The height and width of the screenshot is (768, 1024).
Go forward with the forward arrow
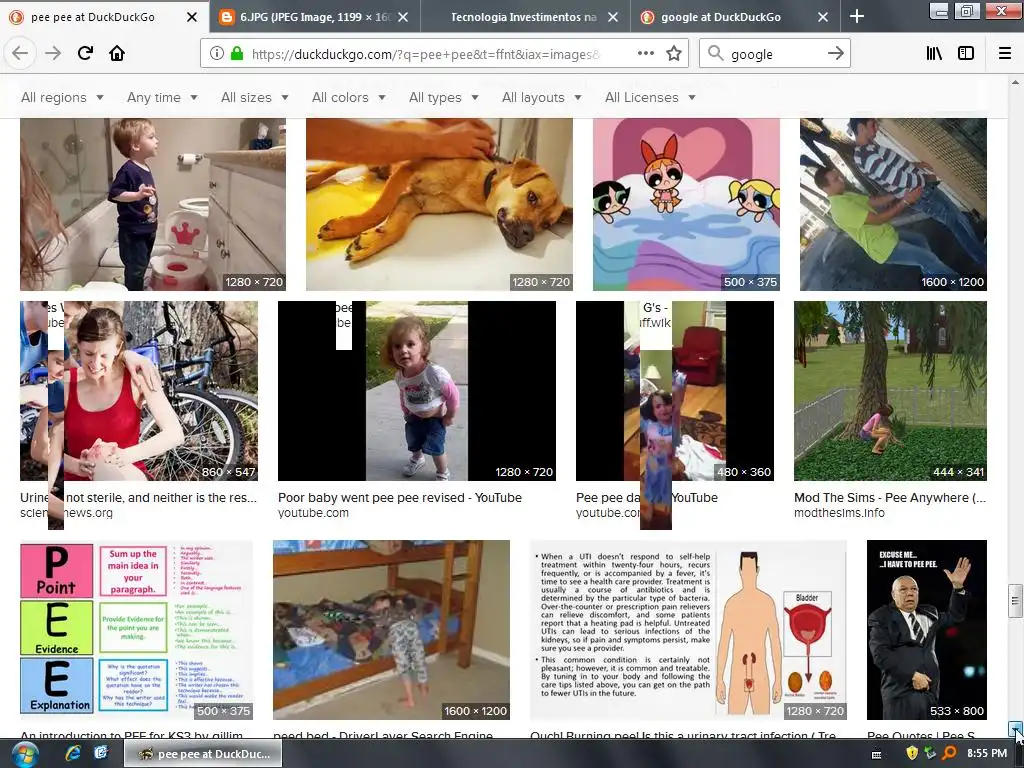click(53, 53)
